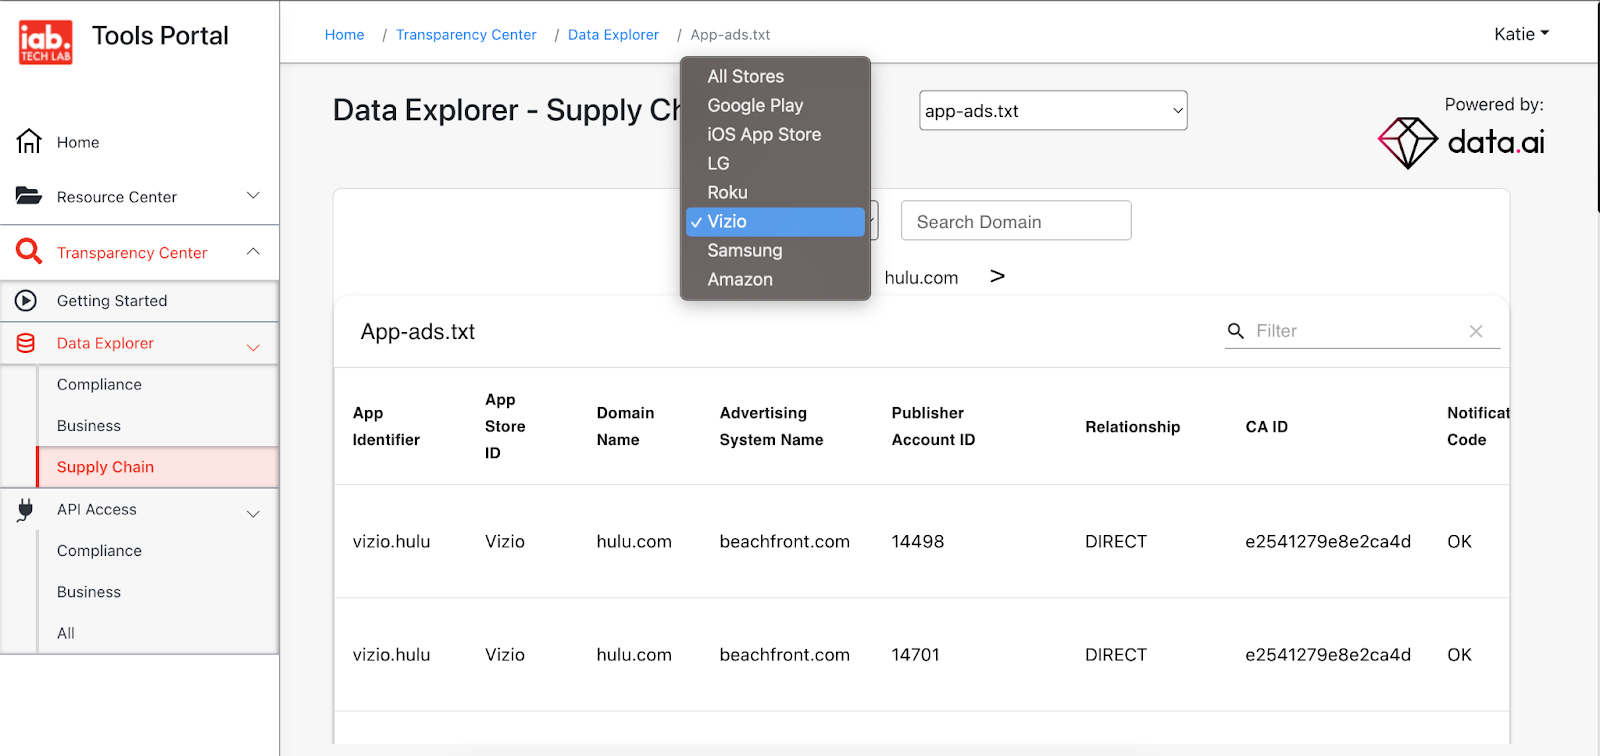Expand the Resource Center section
This screenshot has height=756, width=1600.
pyautogui.click(x=253, y=195)
